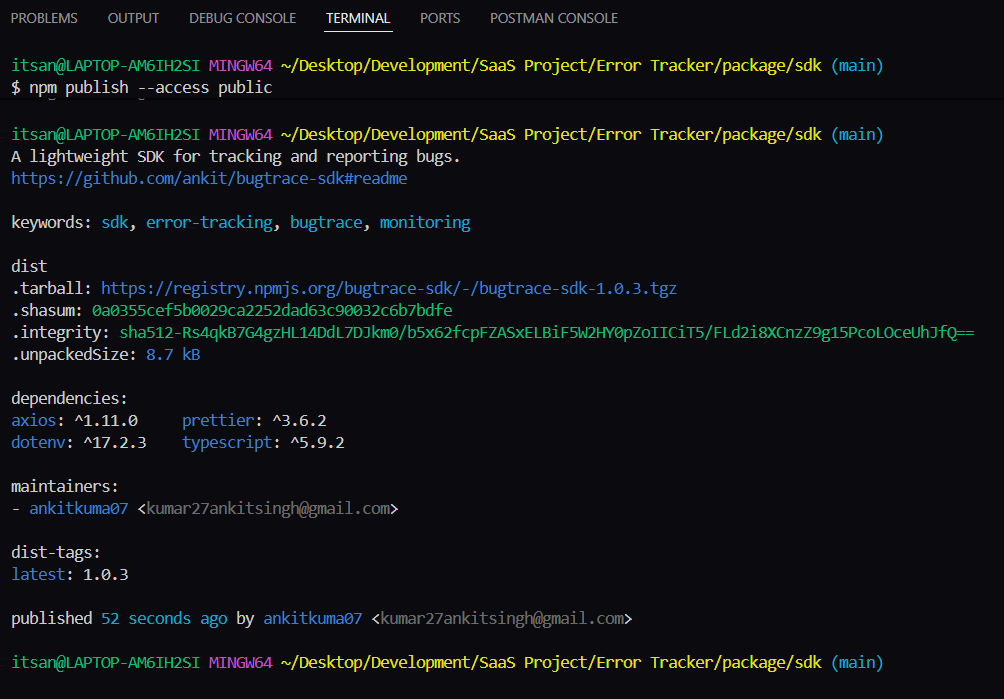Switch to the POSTMAN CONSOLE tab
This screenshot has height=699, width=1004.
pos(554,18)
